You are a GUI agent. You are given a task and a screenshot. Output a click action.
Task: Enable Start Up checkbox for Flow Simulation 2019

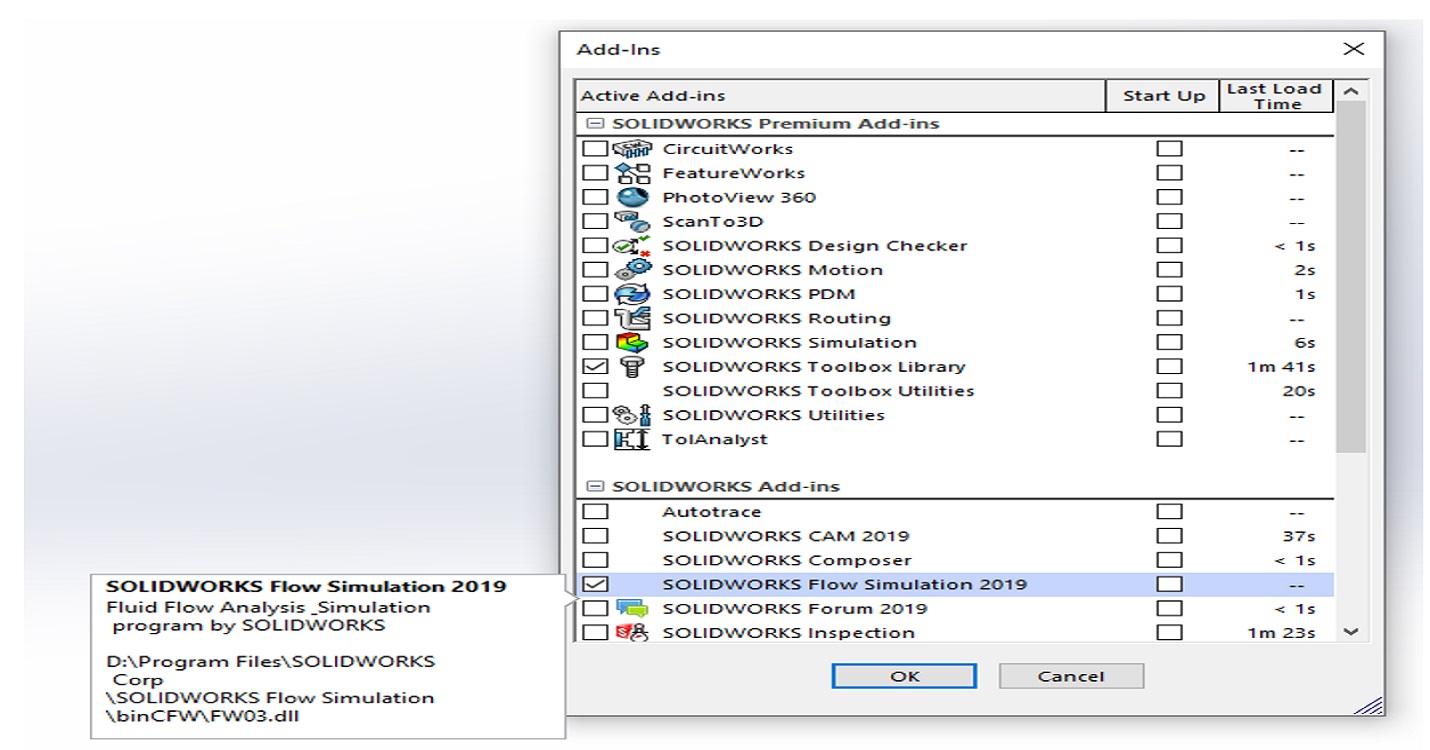(1169, 584)
